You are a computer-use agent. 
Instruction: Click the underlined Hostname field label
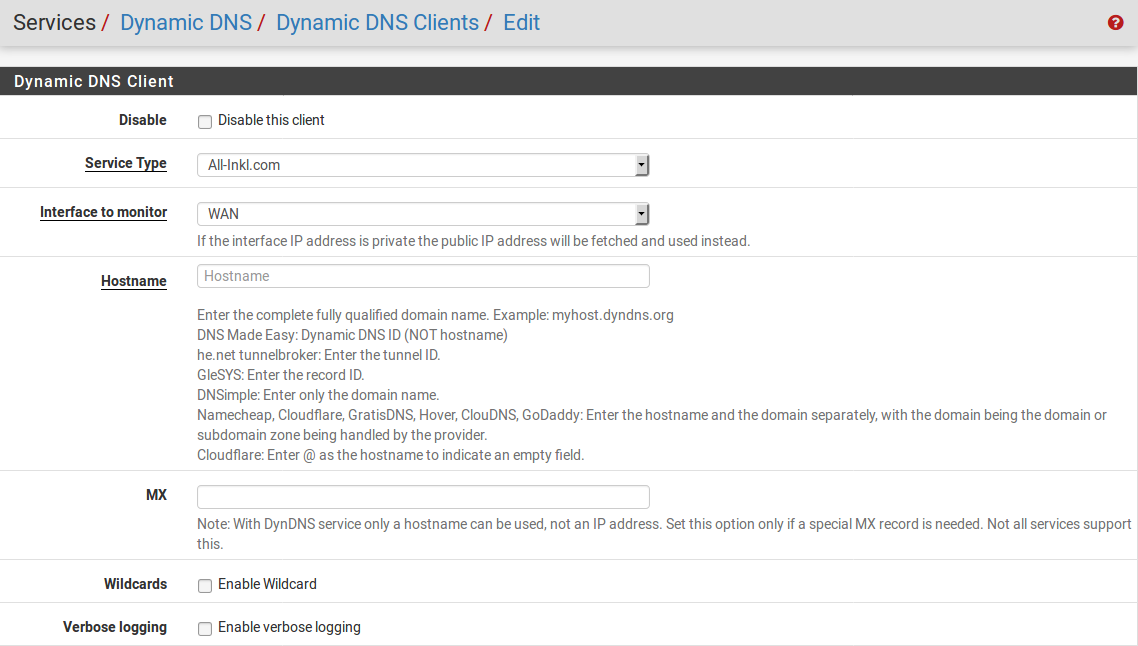(134, 281)
